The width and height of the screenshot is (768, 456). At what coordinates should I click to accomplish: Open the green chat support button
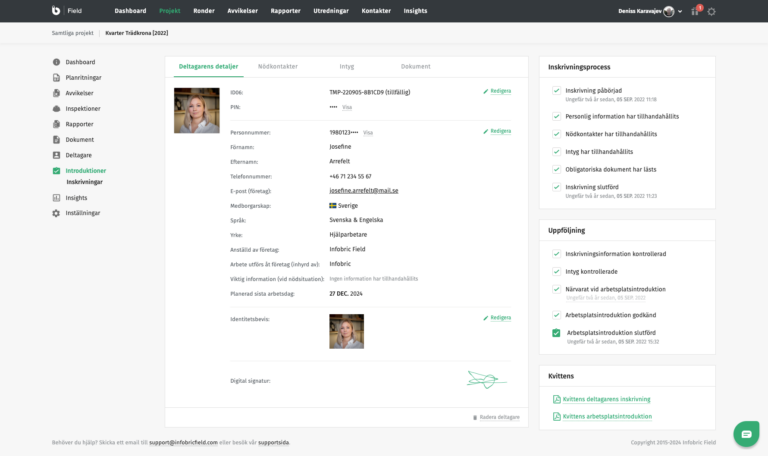point(744,433)
